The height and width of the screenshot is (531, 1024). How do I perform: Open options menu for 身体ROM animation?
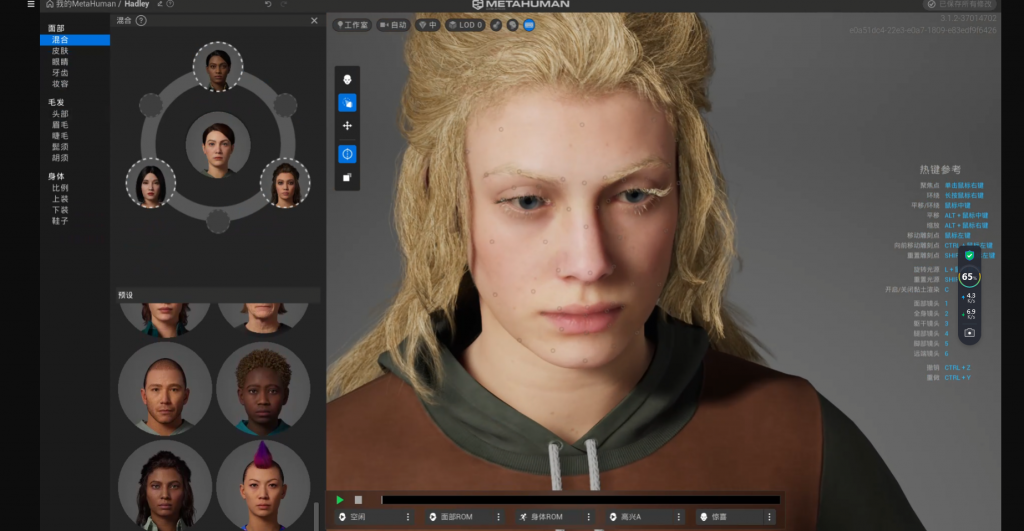coord(588,517)
